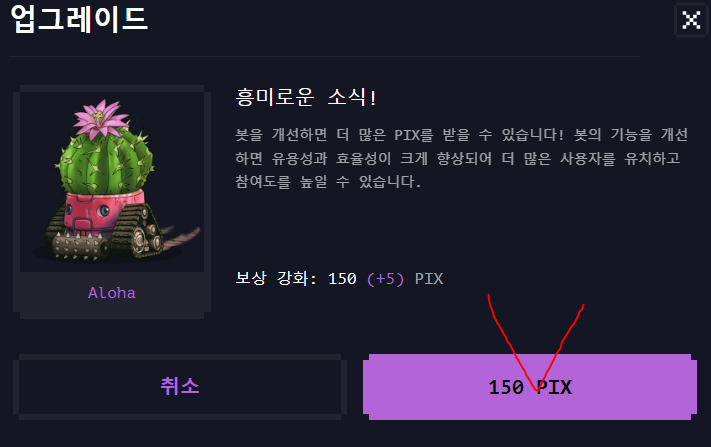The height and width of the screenshot is (447, 711).
Task: Click the 취소 cancel button
Action: (180, 387)
